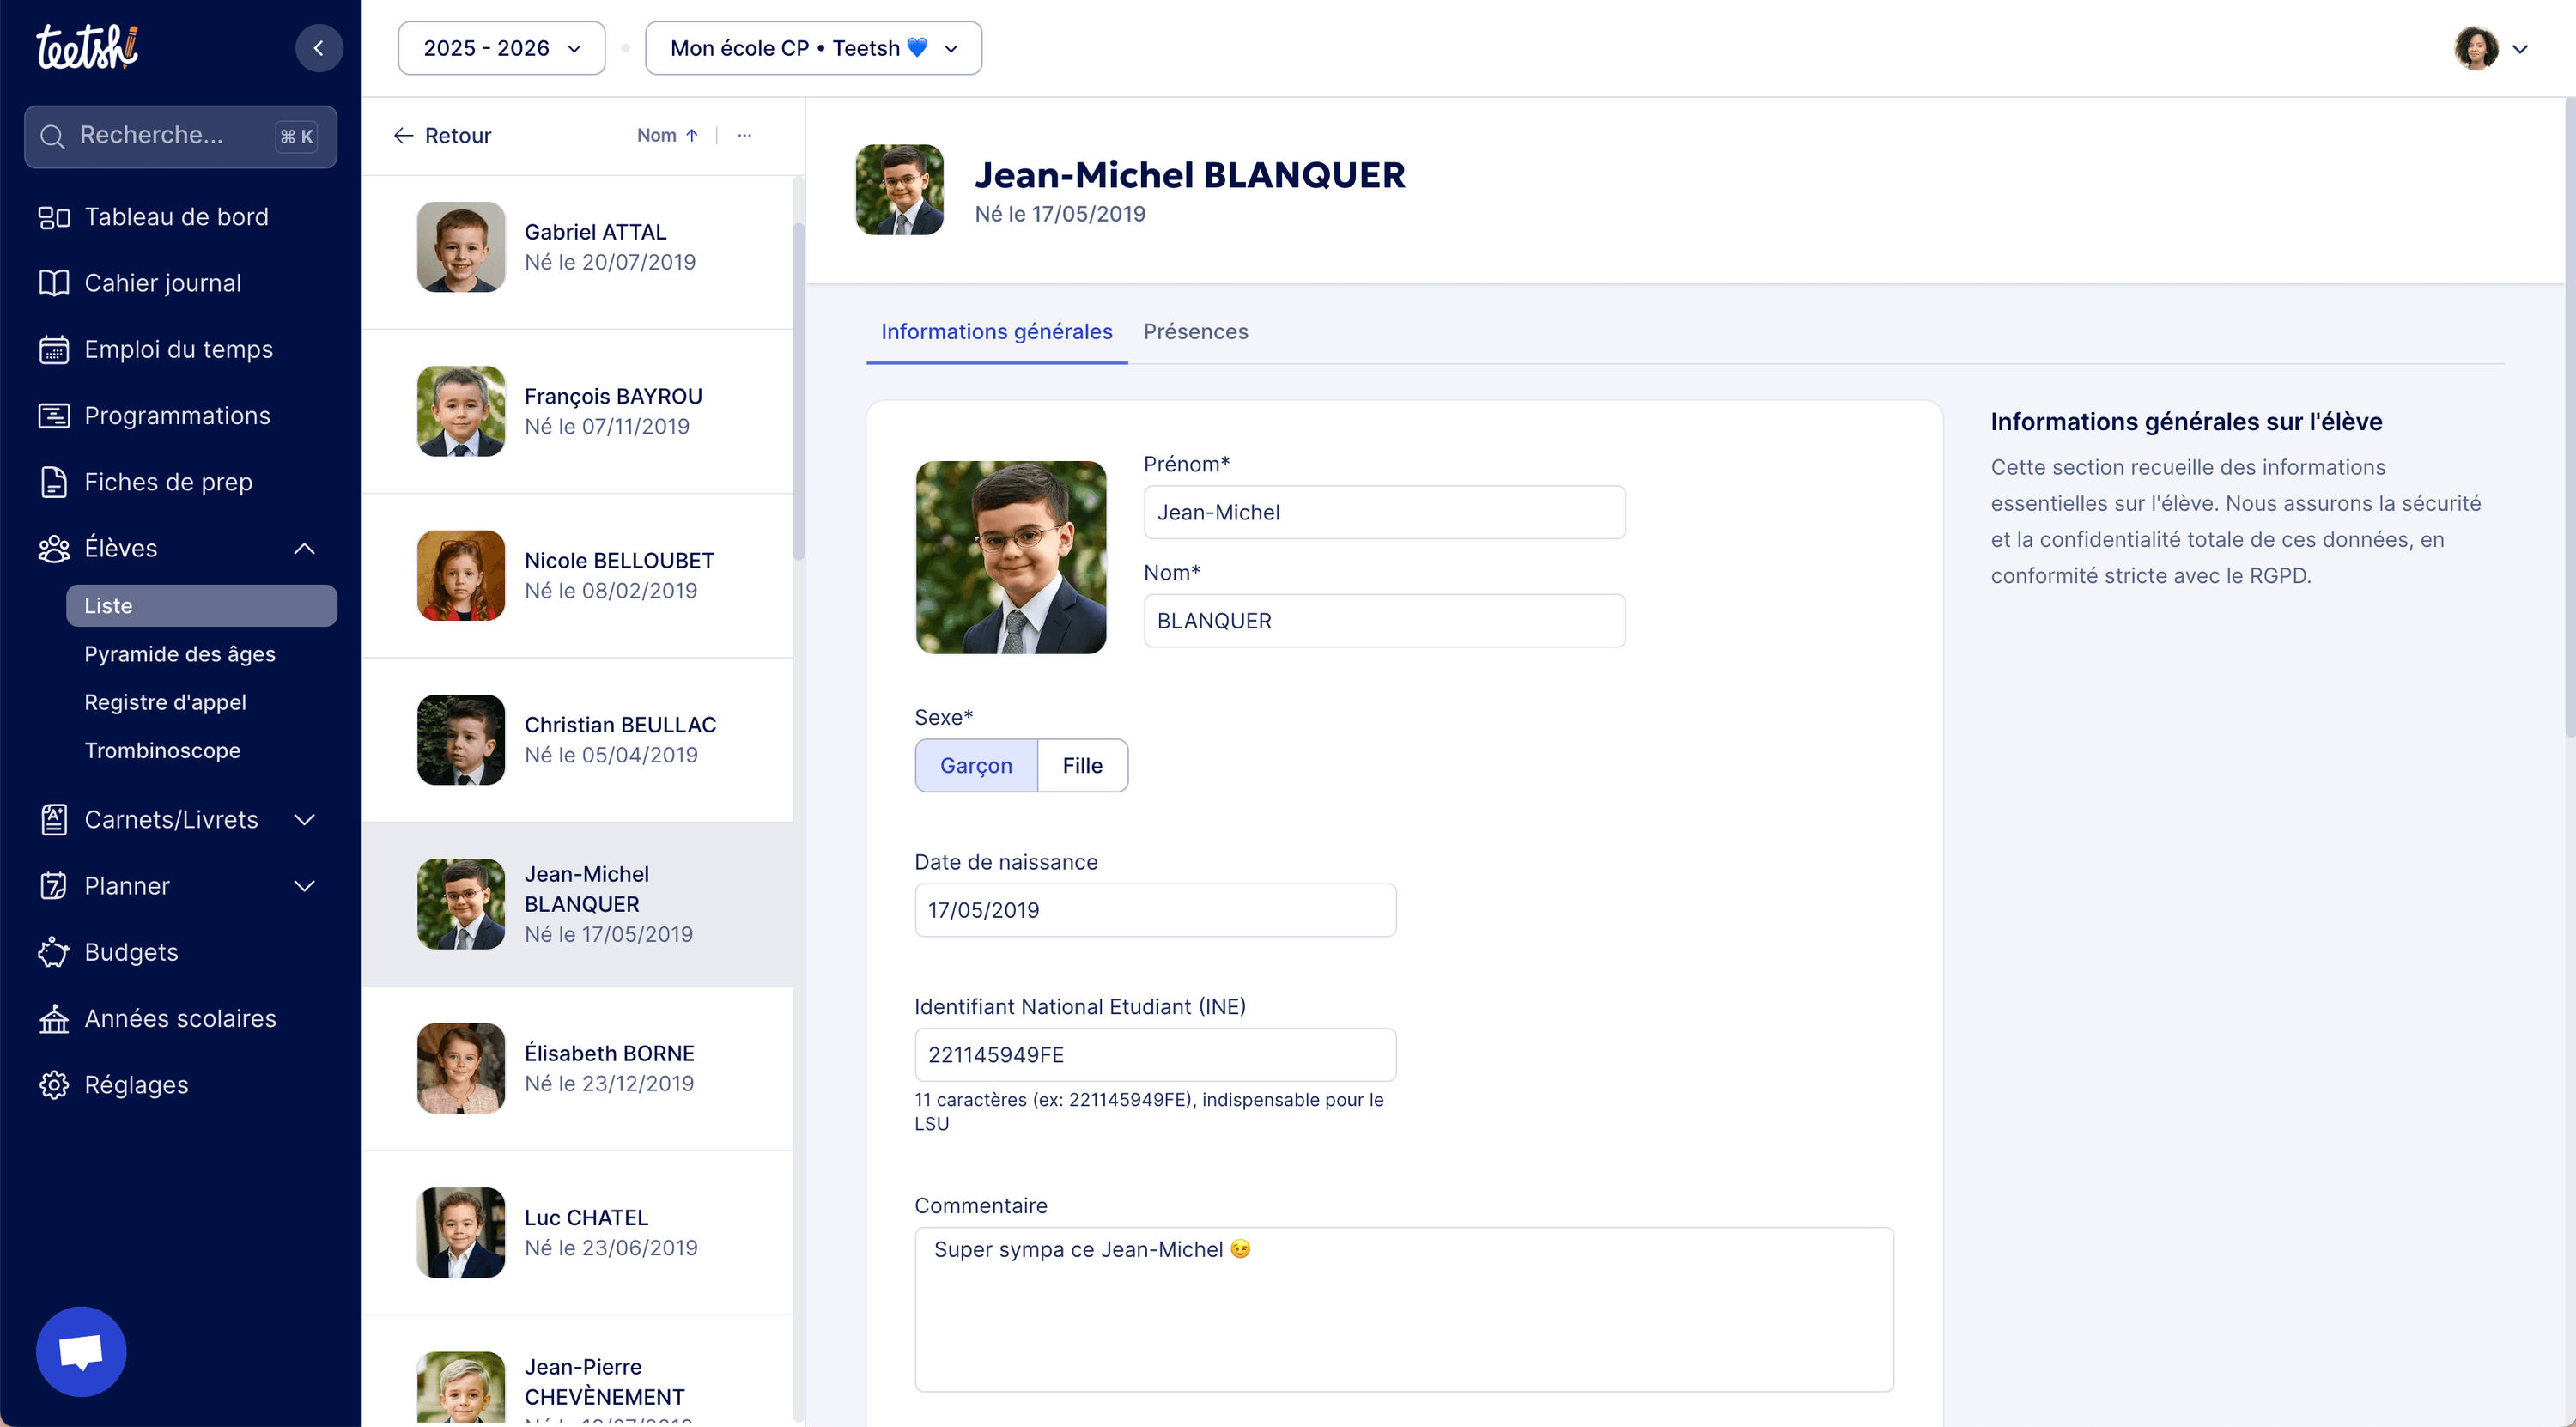This screenshot has height=1427, width=2576.
Task: Go to Budgets page
Action: (x=131, y=952)
